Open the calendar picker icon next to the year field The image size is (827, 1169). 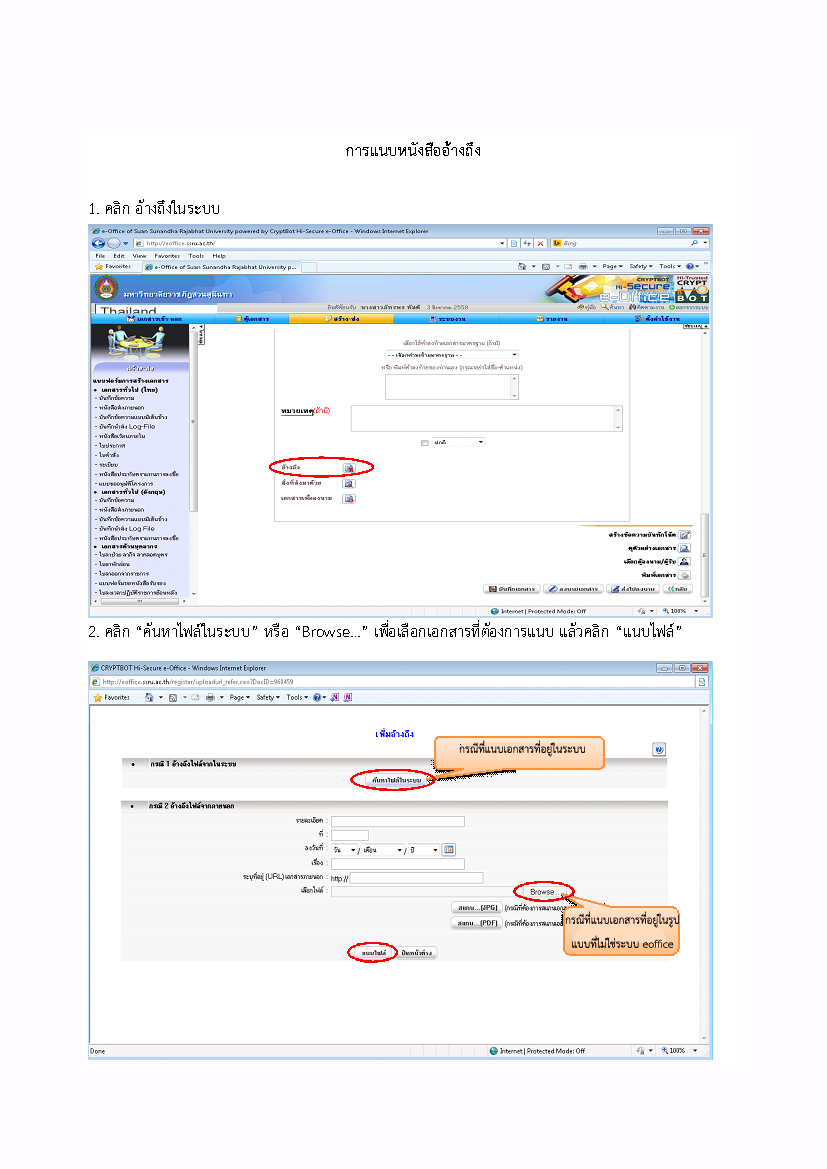pos(449,850)
